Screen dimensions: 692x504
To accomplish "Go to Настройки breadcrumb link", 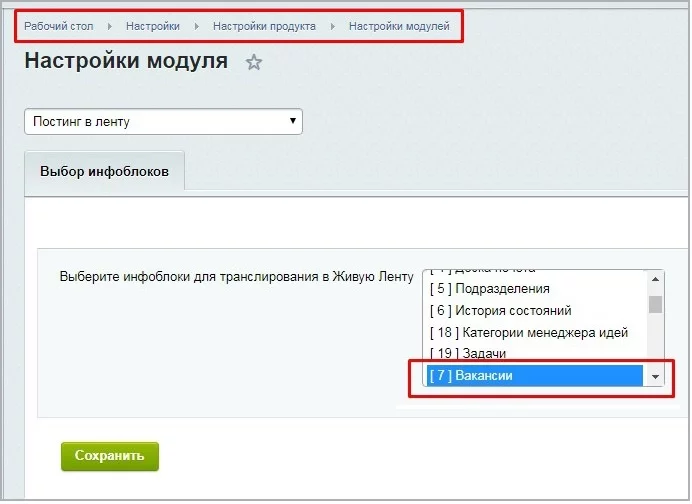I will 153,25.
